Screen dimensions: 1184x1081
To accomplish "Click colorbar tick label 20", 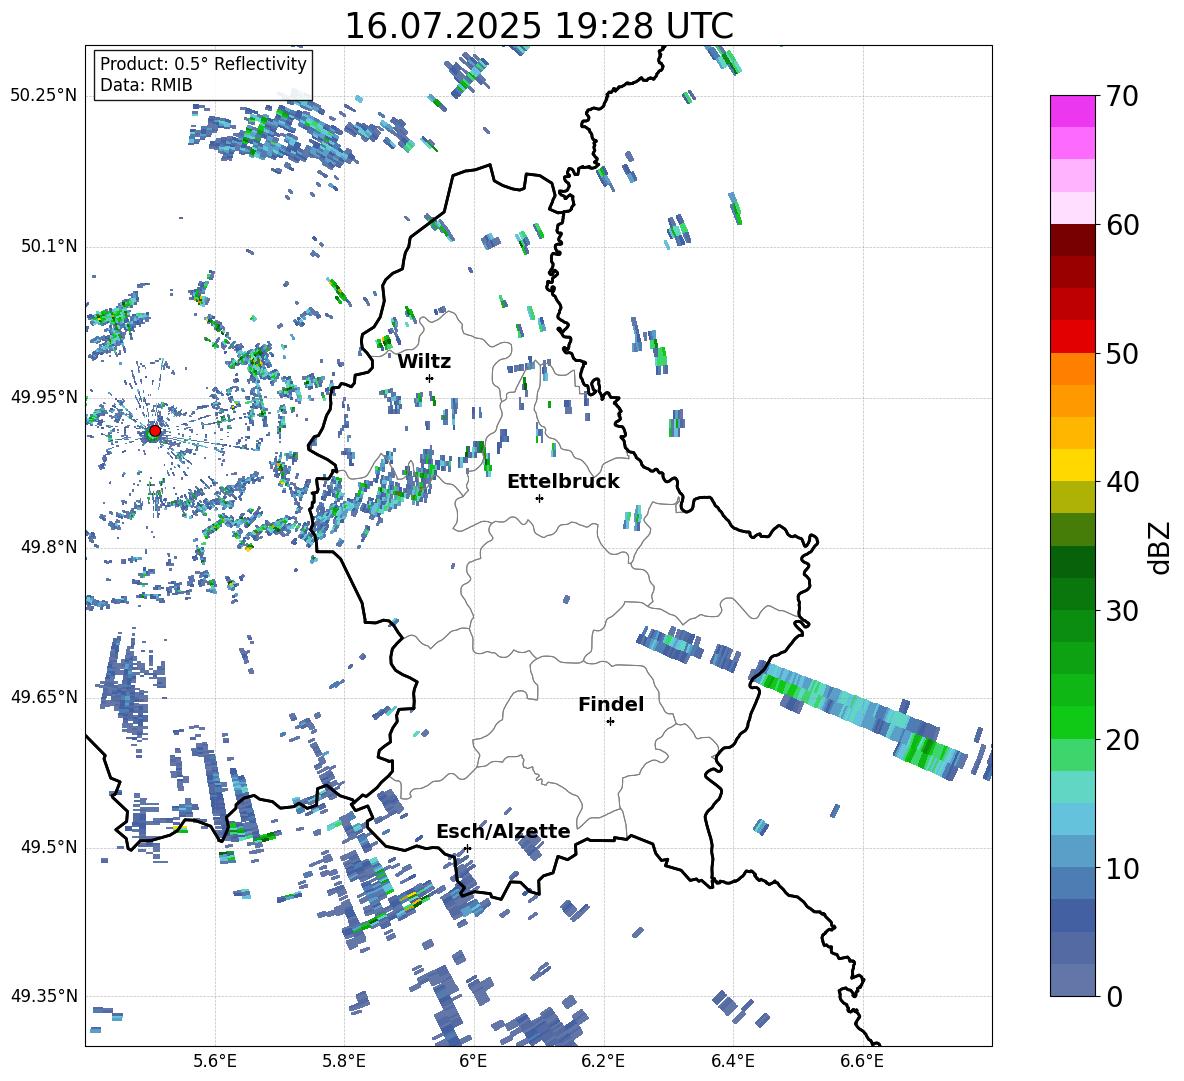I will [x=1122, y=740].
